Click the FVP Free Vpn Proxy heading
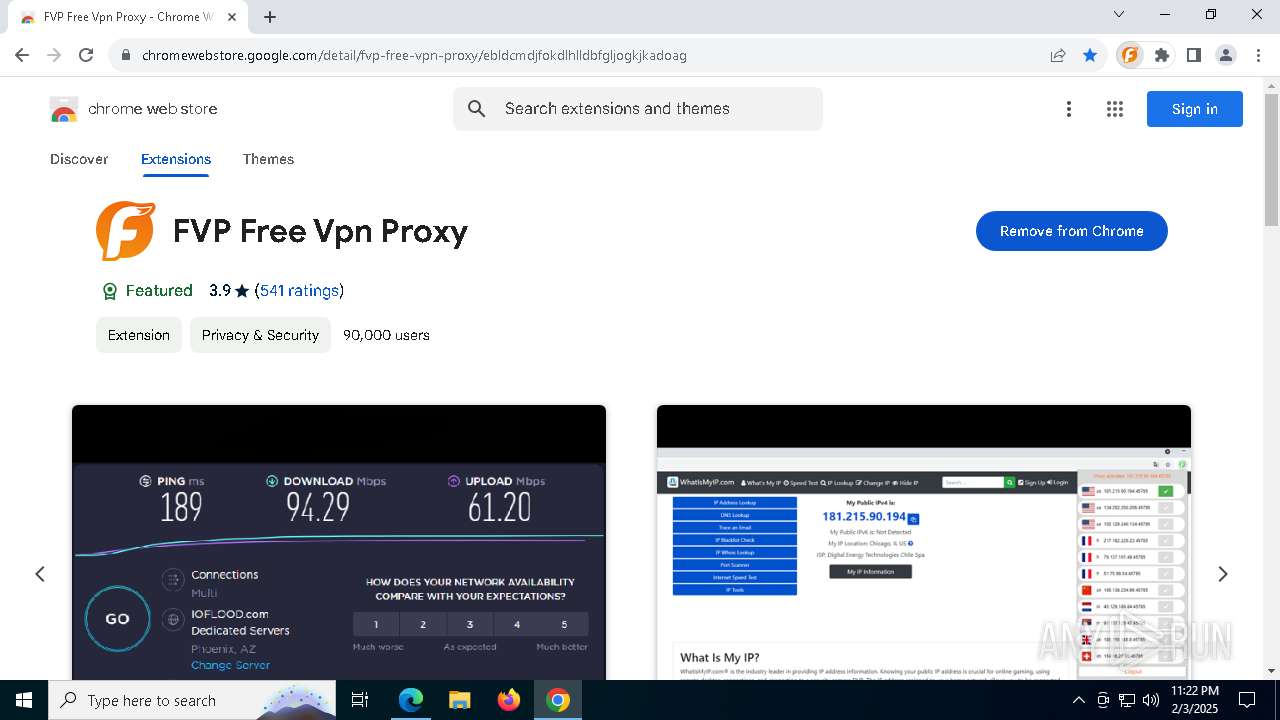The width and height of the screenshot is (1280, 720). click(320, 231)
